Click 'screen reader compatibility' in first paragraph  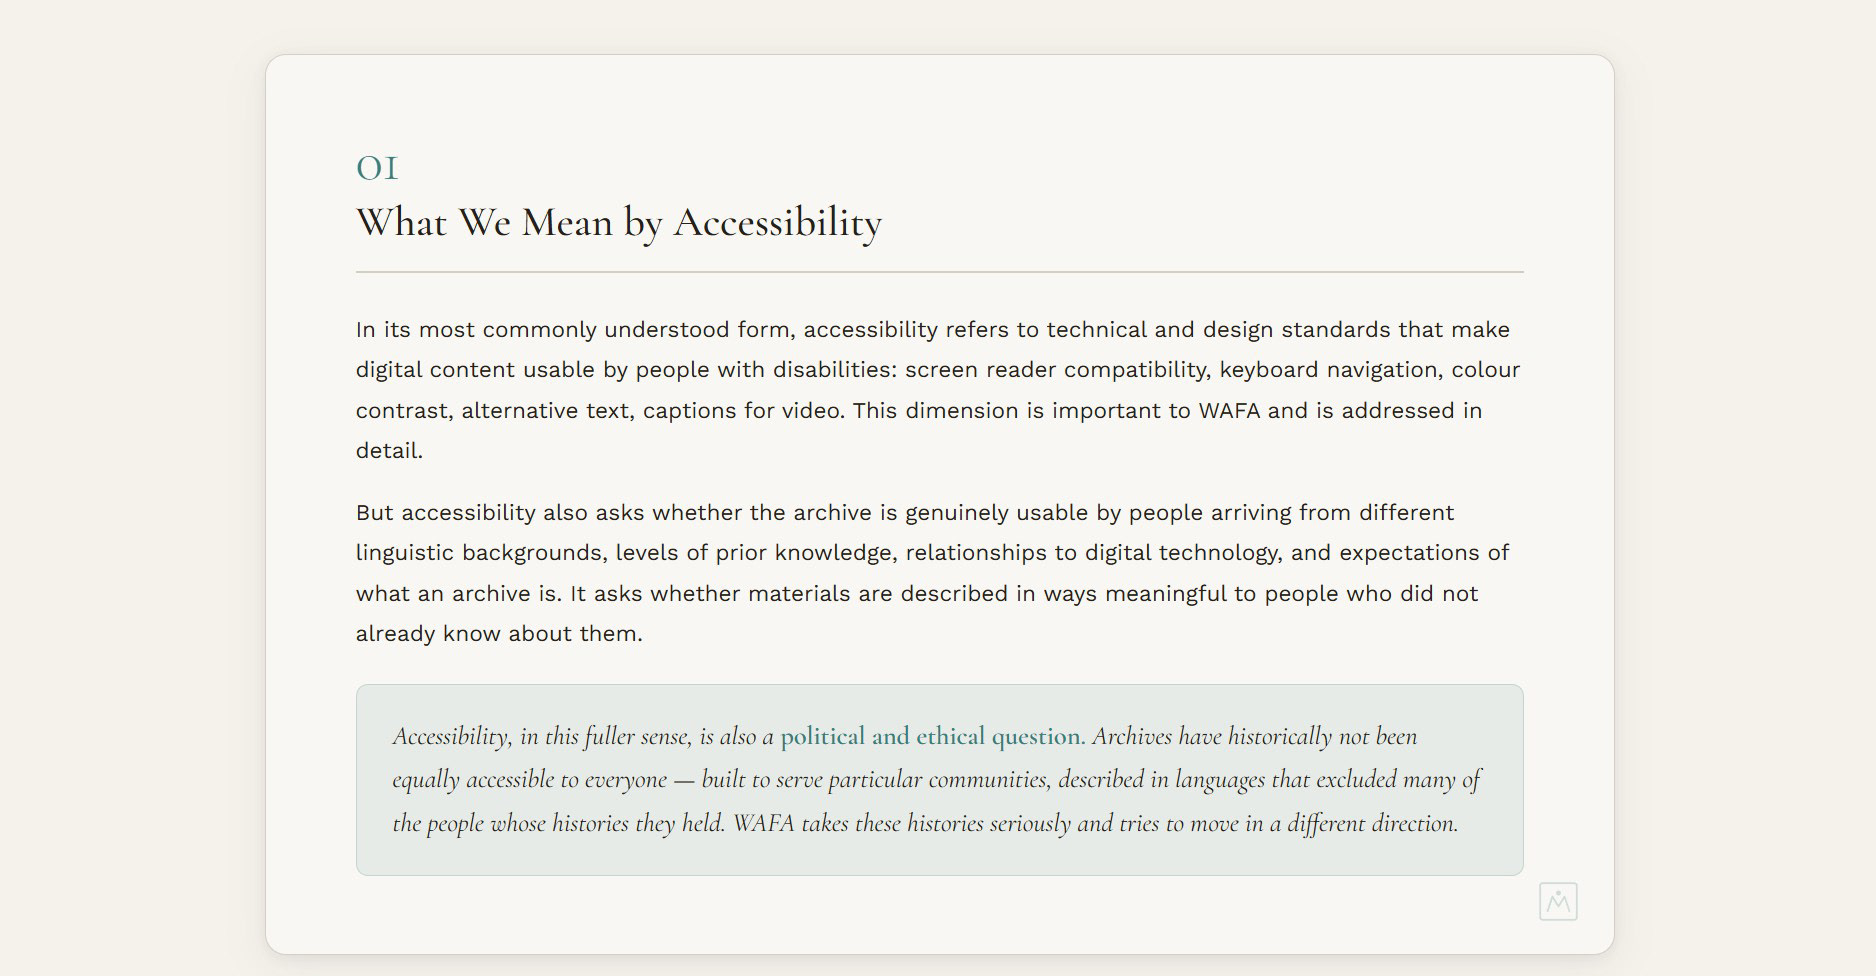point(1058,370)
